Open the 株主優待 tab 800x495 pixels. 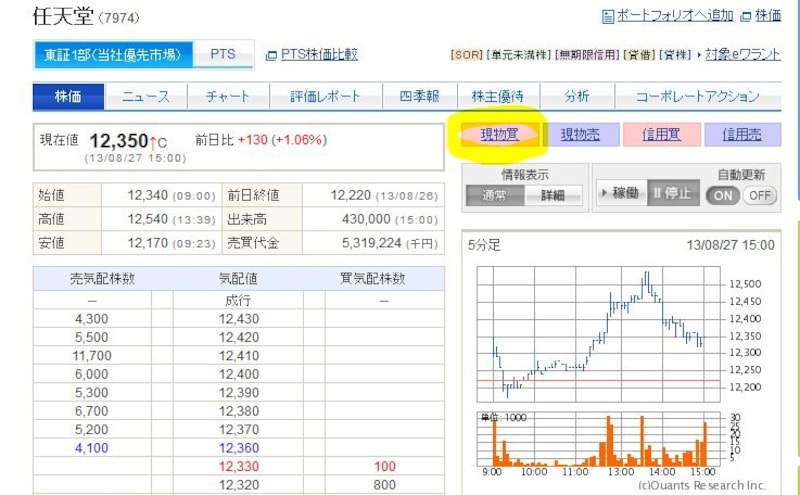point(498,96)
